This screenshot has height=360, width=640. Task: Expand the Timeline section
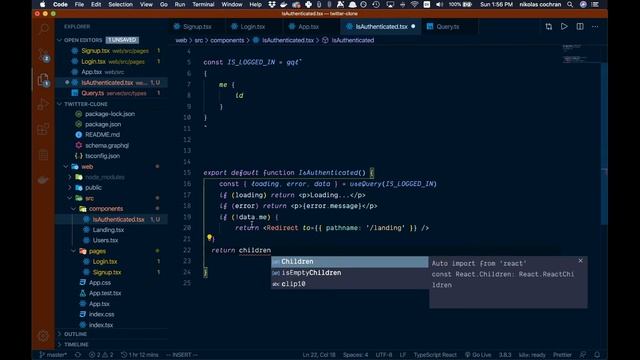coord(60,344)
